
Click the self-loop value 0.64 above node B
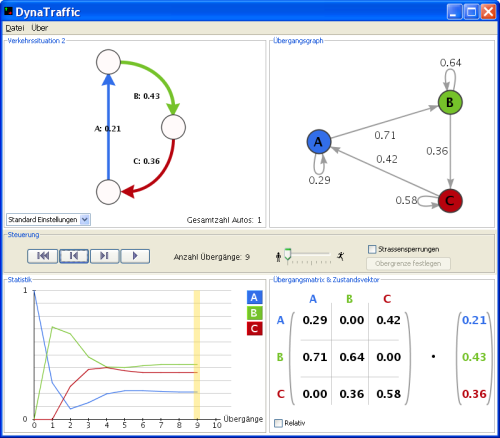(x=450, y=63)
